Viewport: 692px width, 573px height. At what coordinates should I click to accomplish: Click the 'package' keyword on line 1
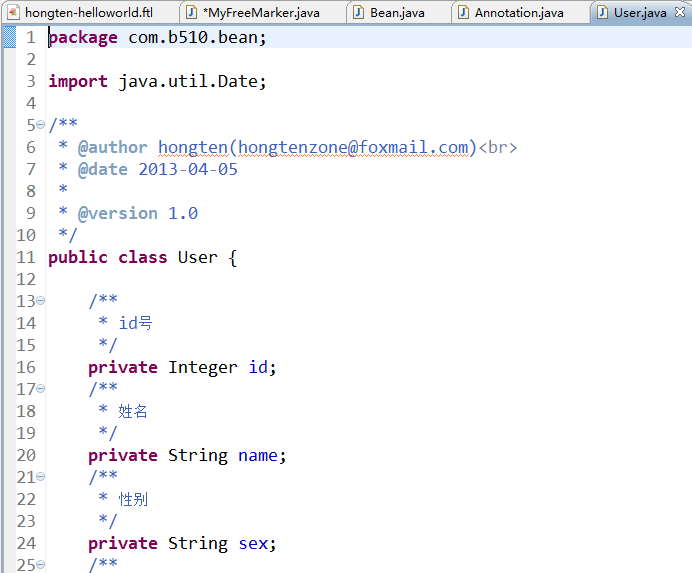(83, 38)
